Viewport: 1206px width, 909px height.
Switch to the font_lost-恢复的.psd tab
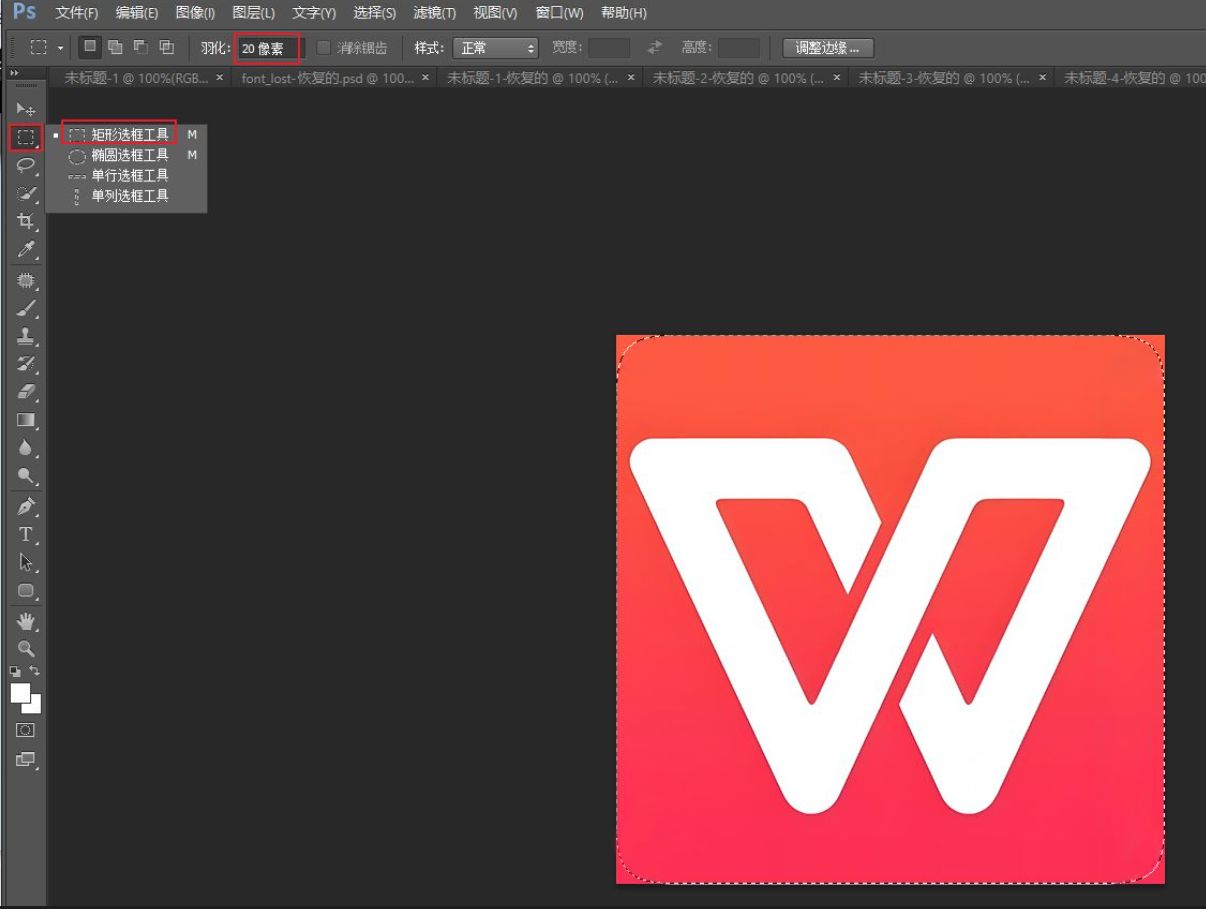tap(327, 78)
